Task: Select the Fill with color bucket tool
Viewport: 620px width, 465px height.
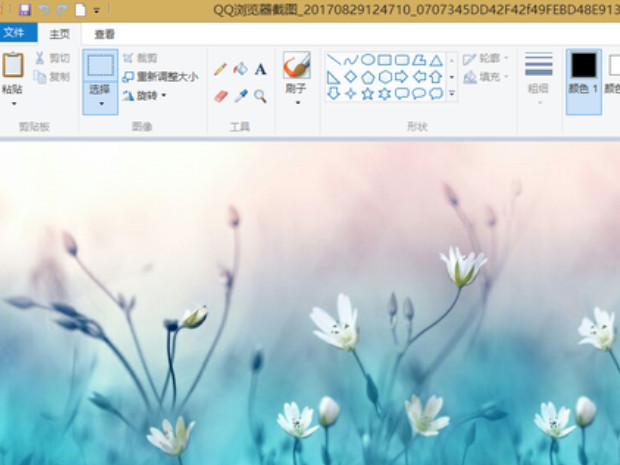Action: 240,69
